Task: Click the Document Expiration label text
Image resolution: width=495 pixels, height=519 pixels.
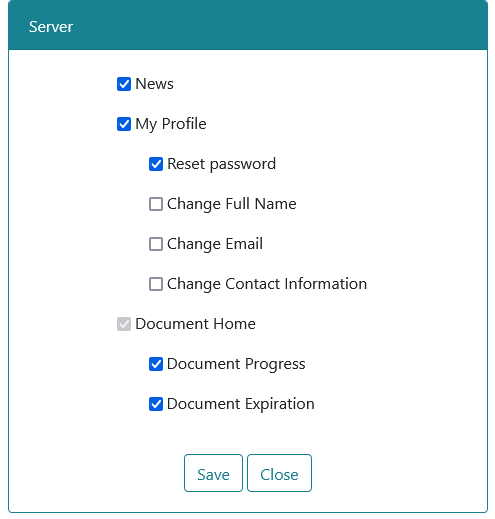Action: 241,404
